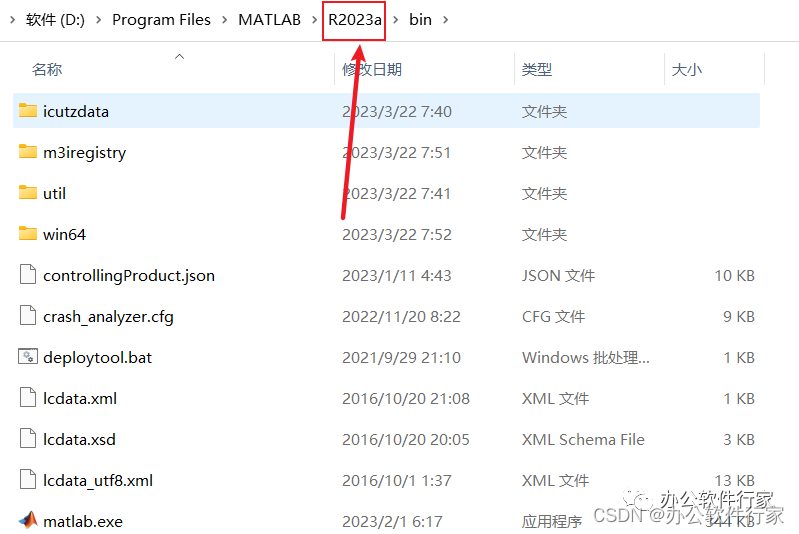The image size is (799, 534).
Task: Click the crash_analyzer.cfg file name
Action: 109,316
